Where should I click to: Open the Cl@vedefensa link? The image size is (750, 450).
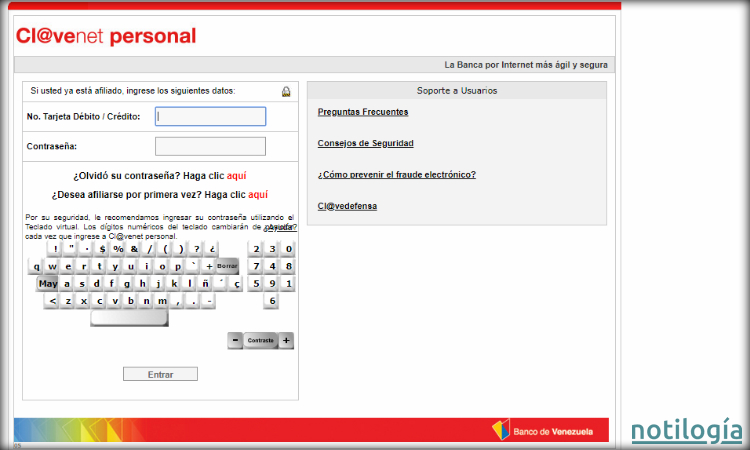pyautogui.click(x=347, y=206)
